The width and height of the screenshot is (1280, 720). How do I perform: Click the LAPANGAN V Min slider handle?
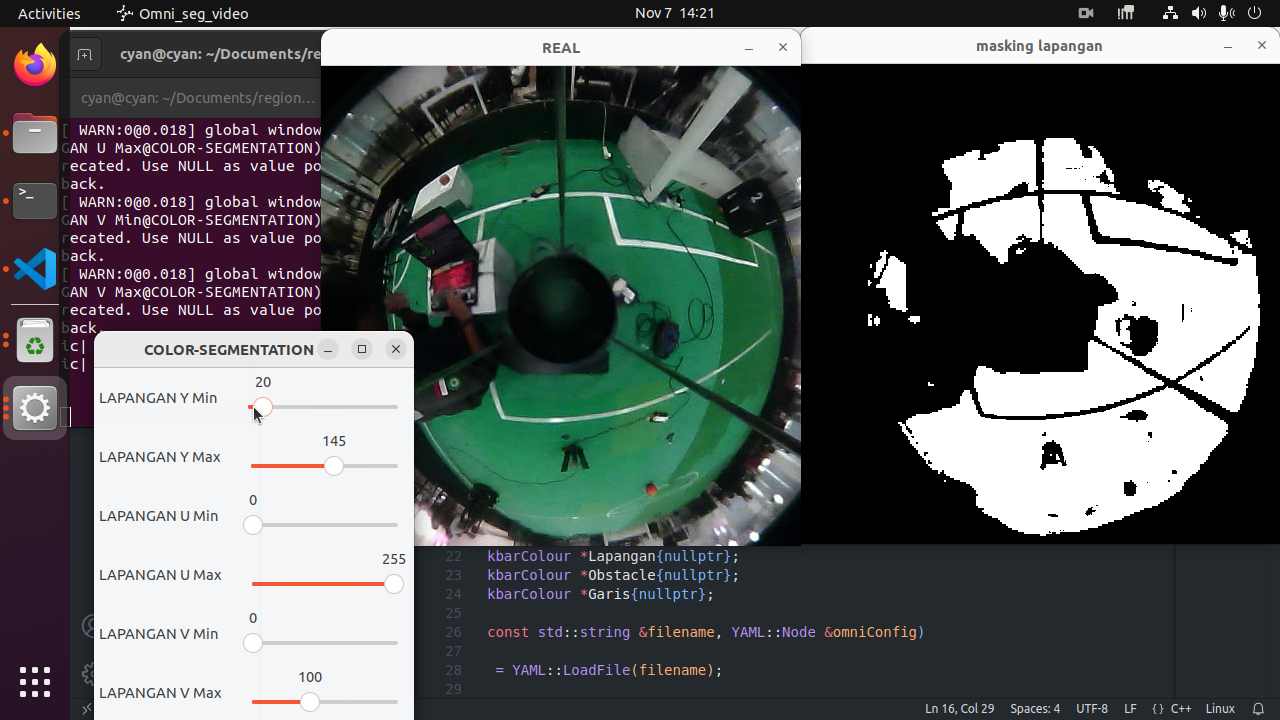[x=253, y=643]
